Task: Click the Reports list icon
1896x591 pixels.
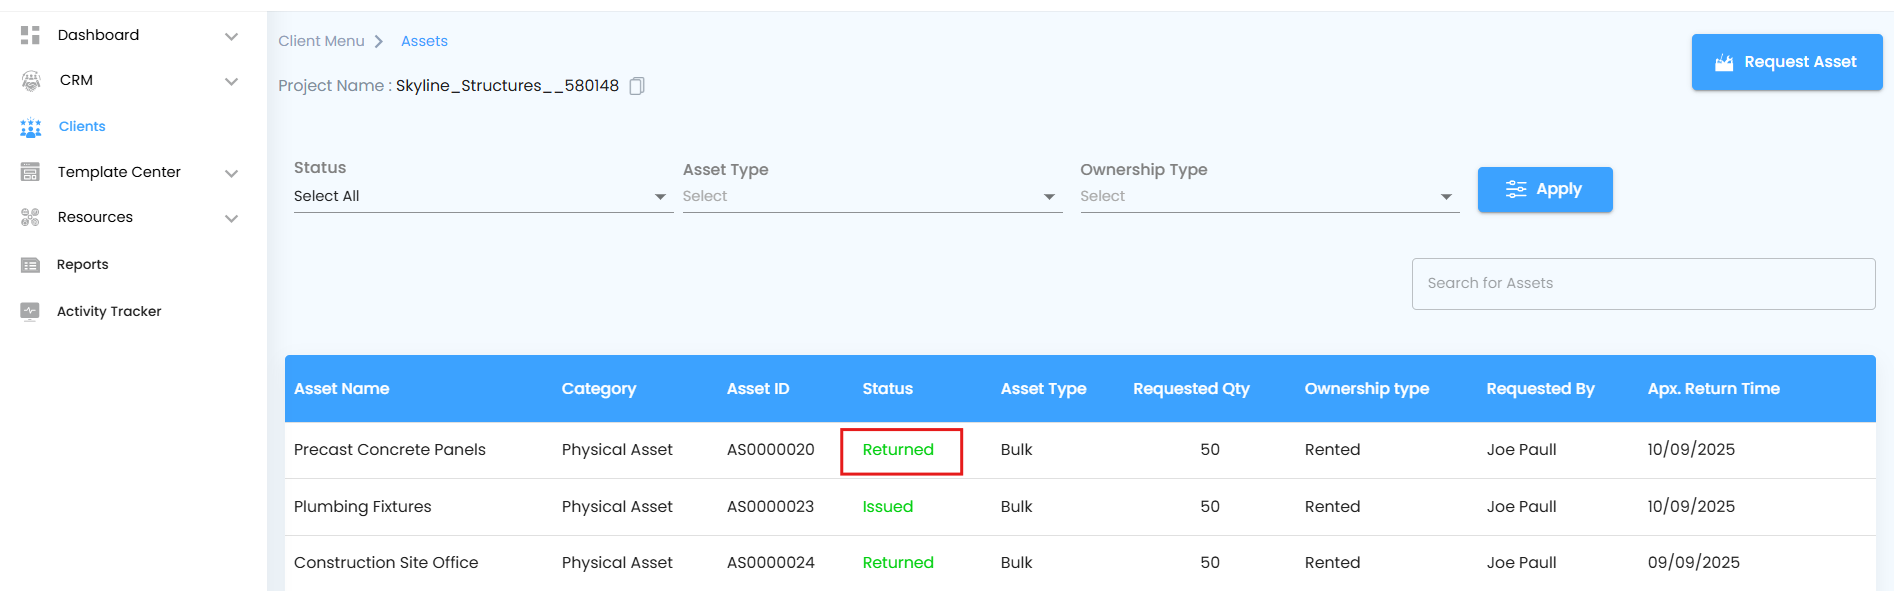Action: [x=30, y=265]
